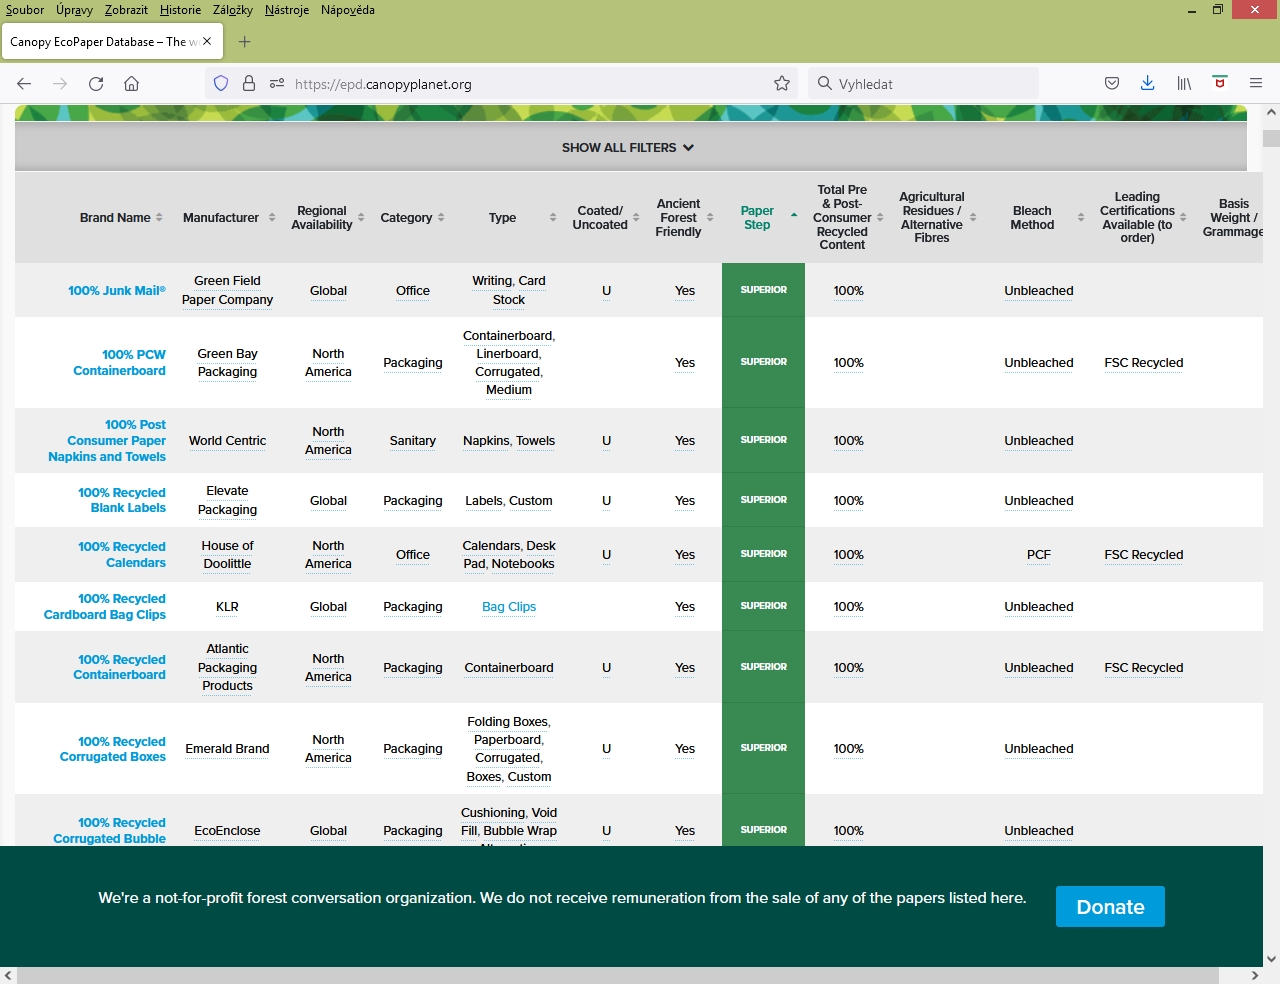Viewport: 1280px width, 984px height.
Task: Bookmark this page with the star
Action: [782, 84]
